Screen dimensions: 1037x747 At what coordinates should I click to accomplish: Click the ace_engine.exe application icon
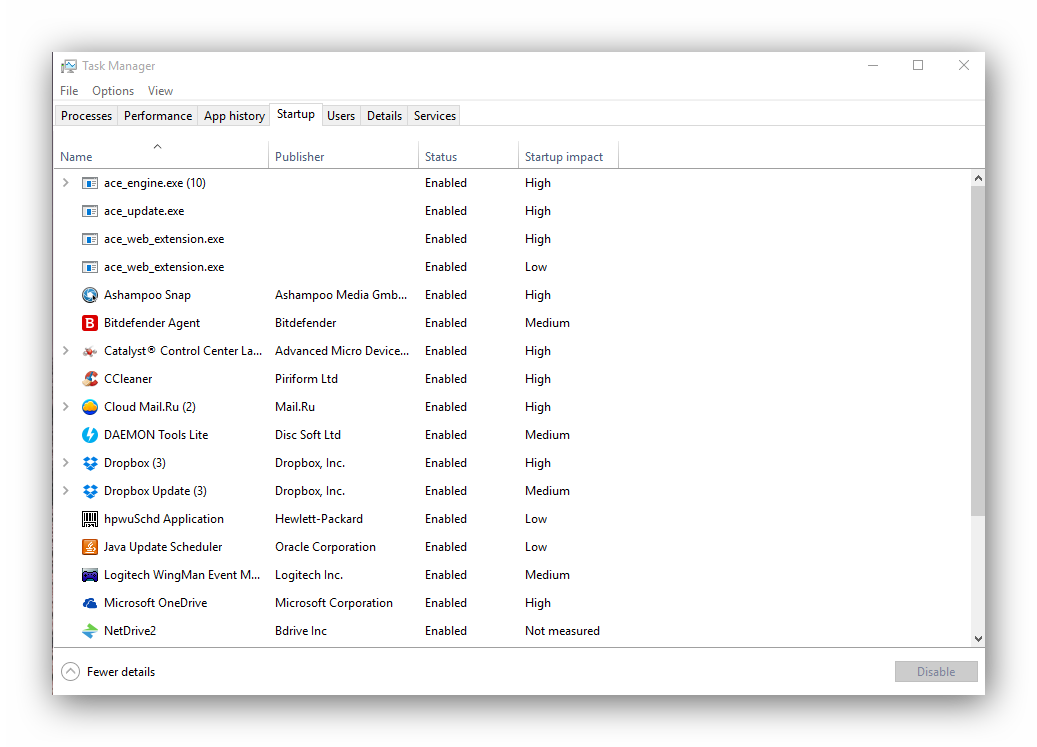90,183
